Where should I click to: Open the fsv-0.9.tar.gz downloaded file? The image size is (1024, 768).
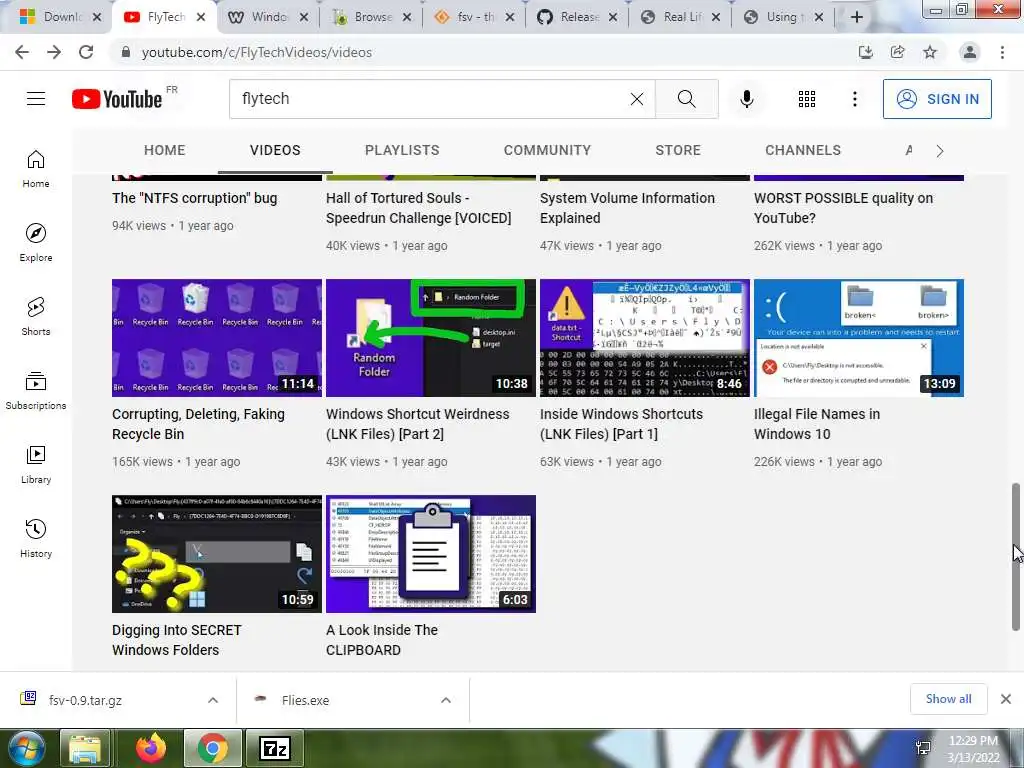[85, 700]
